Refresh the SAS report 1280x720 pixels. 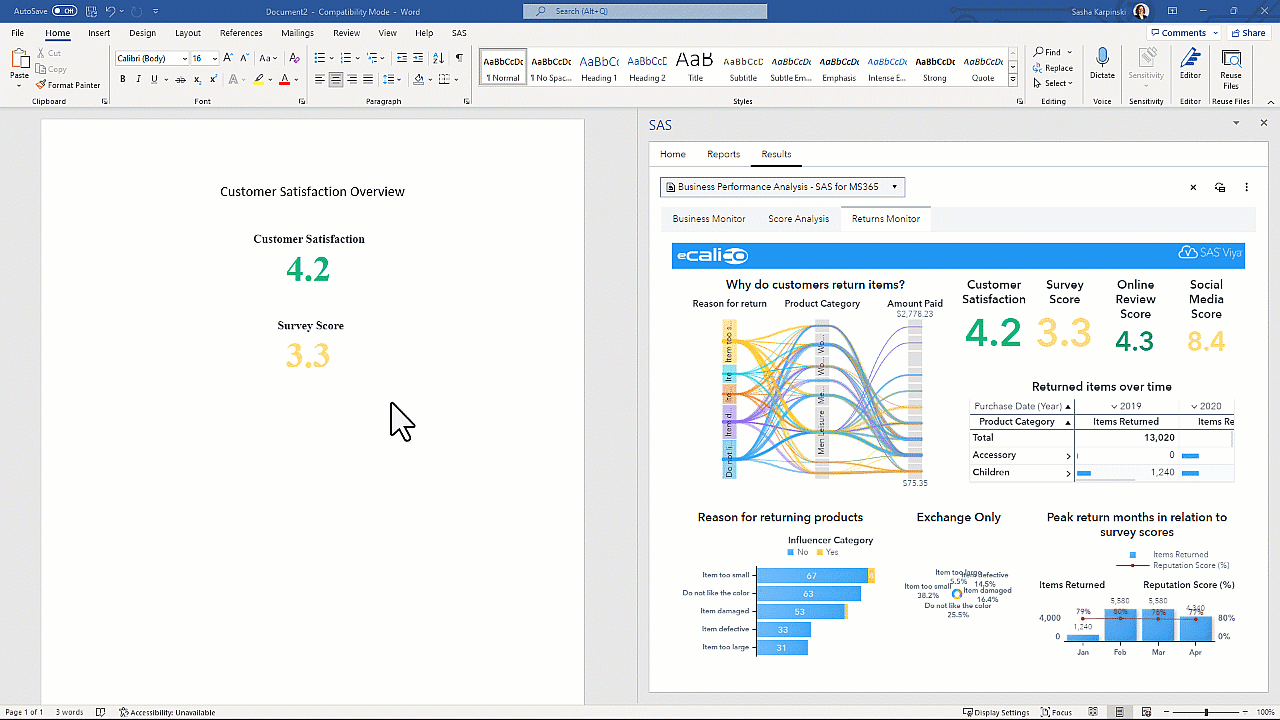pyautogui.click(x=1219, y=187)
